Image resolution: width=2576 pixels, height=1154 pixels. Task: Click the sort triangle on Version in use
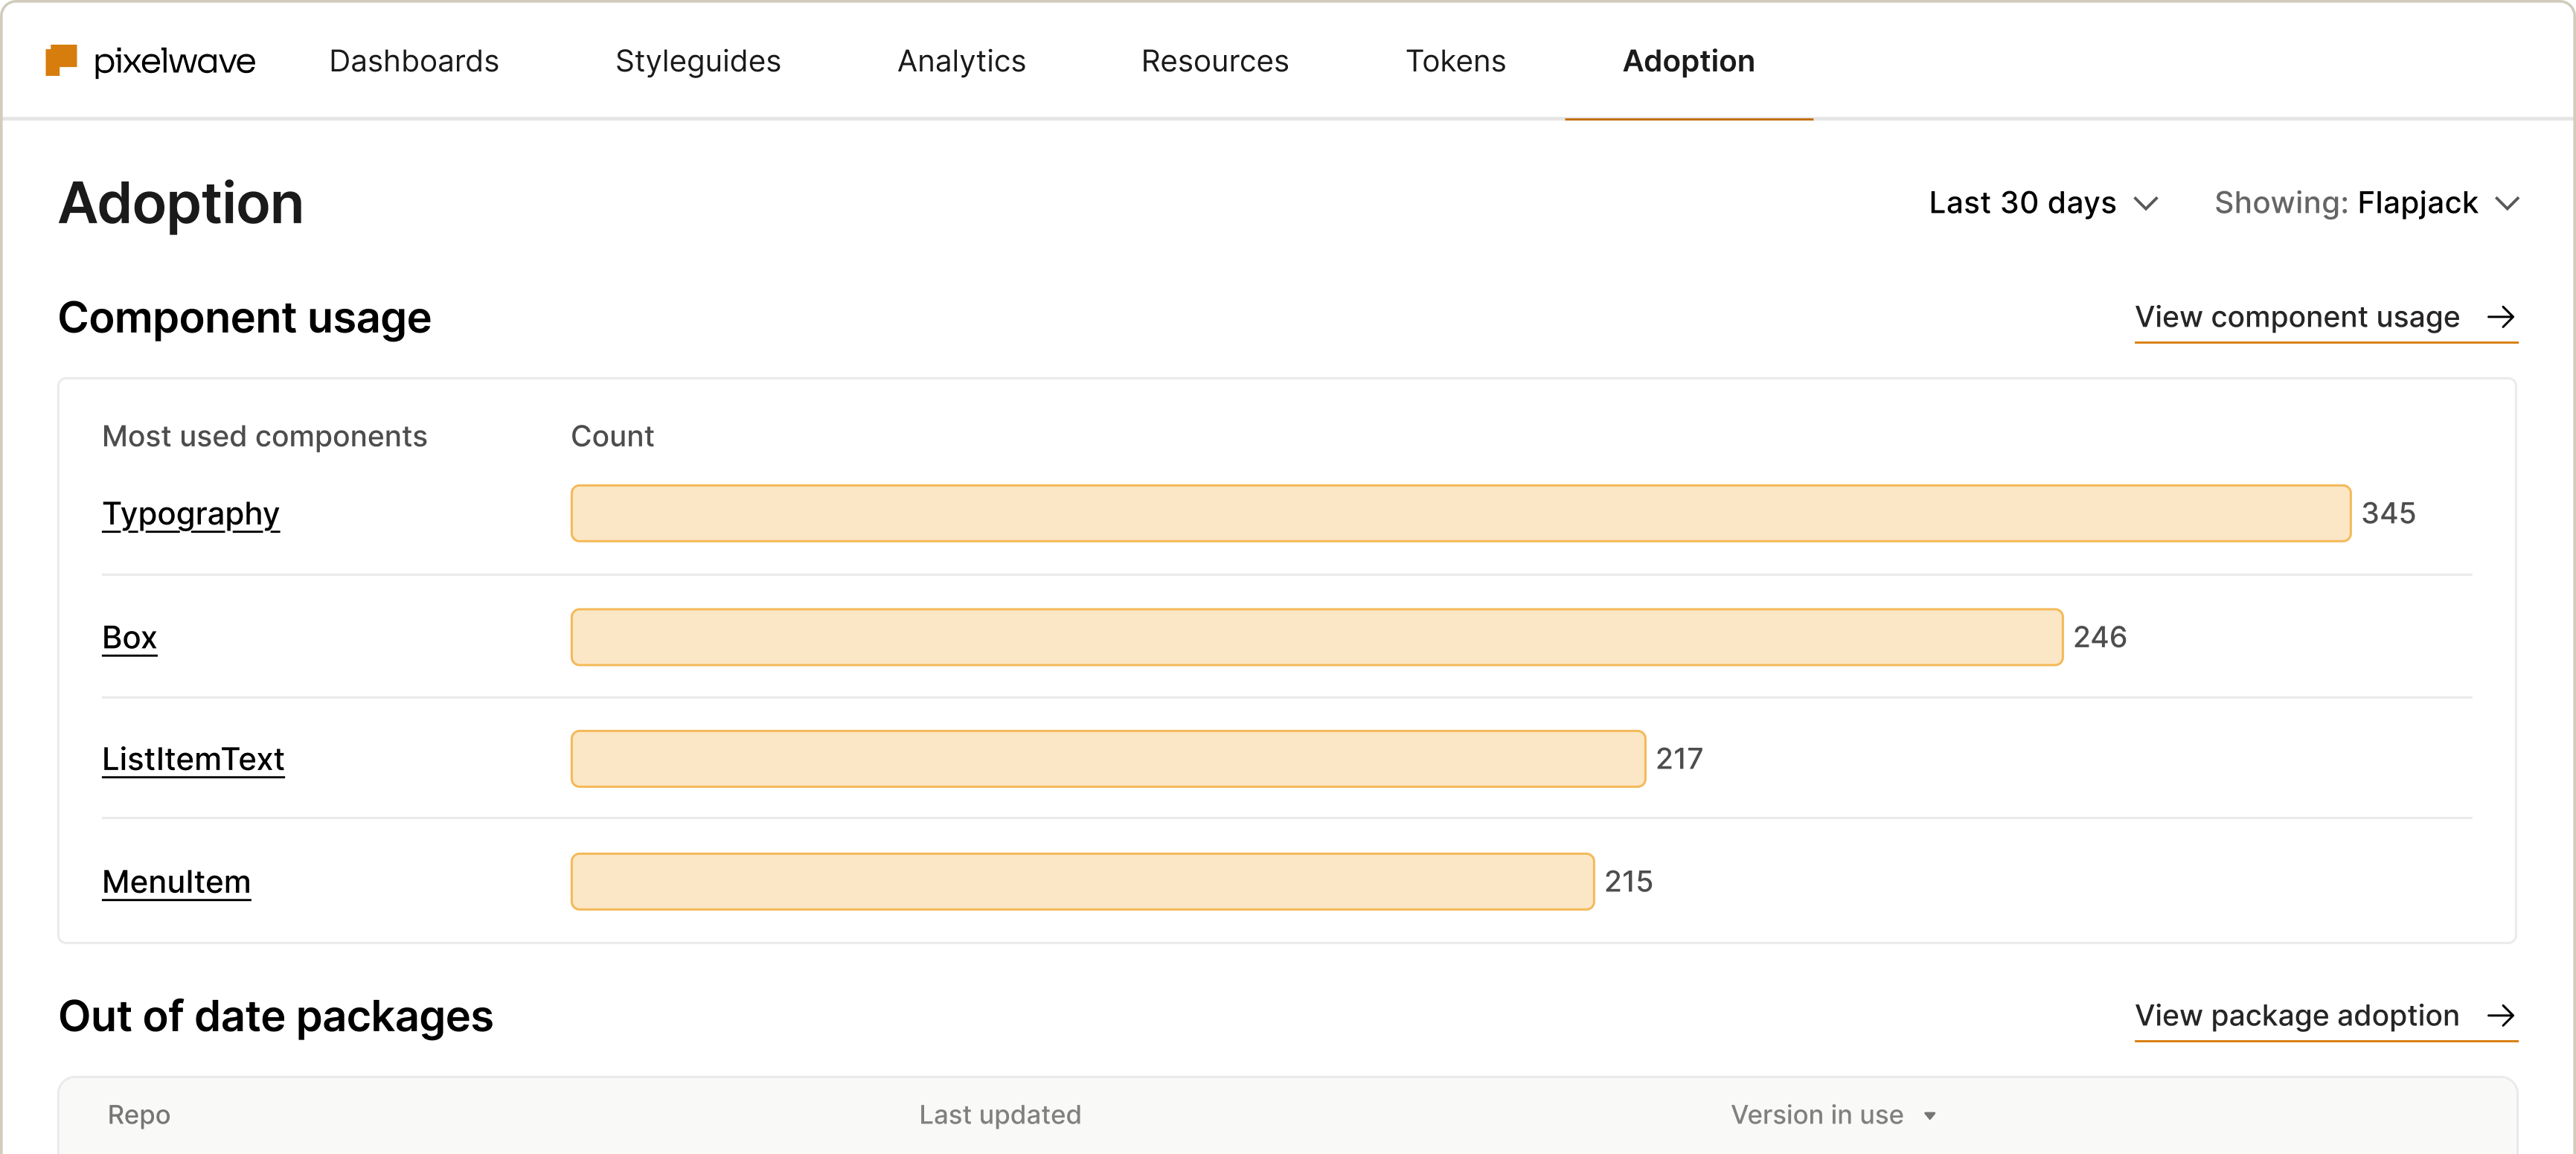(1931, 1115)
